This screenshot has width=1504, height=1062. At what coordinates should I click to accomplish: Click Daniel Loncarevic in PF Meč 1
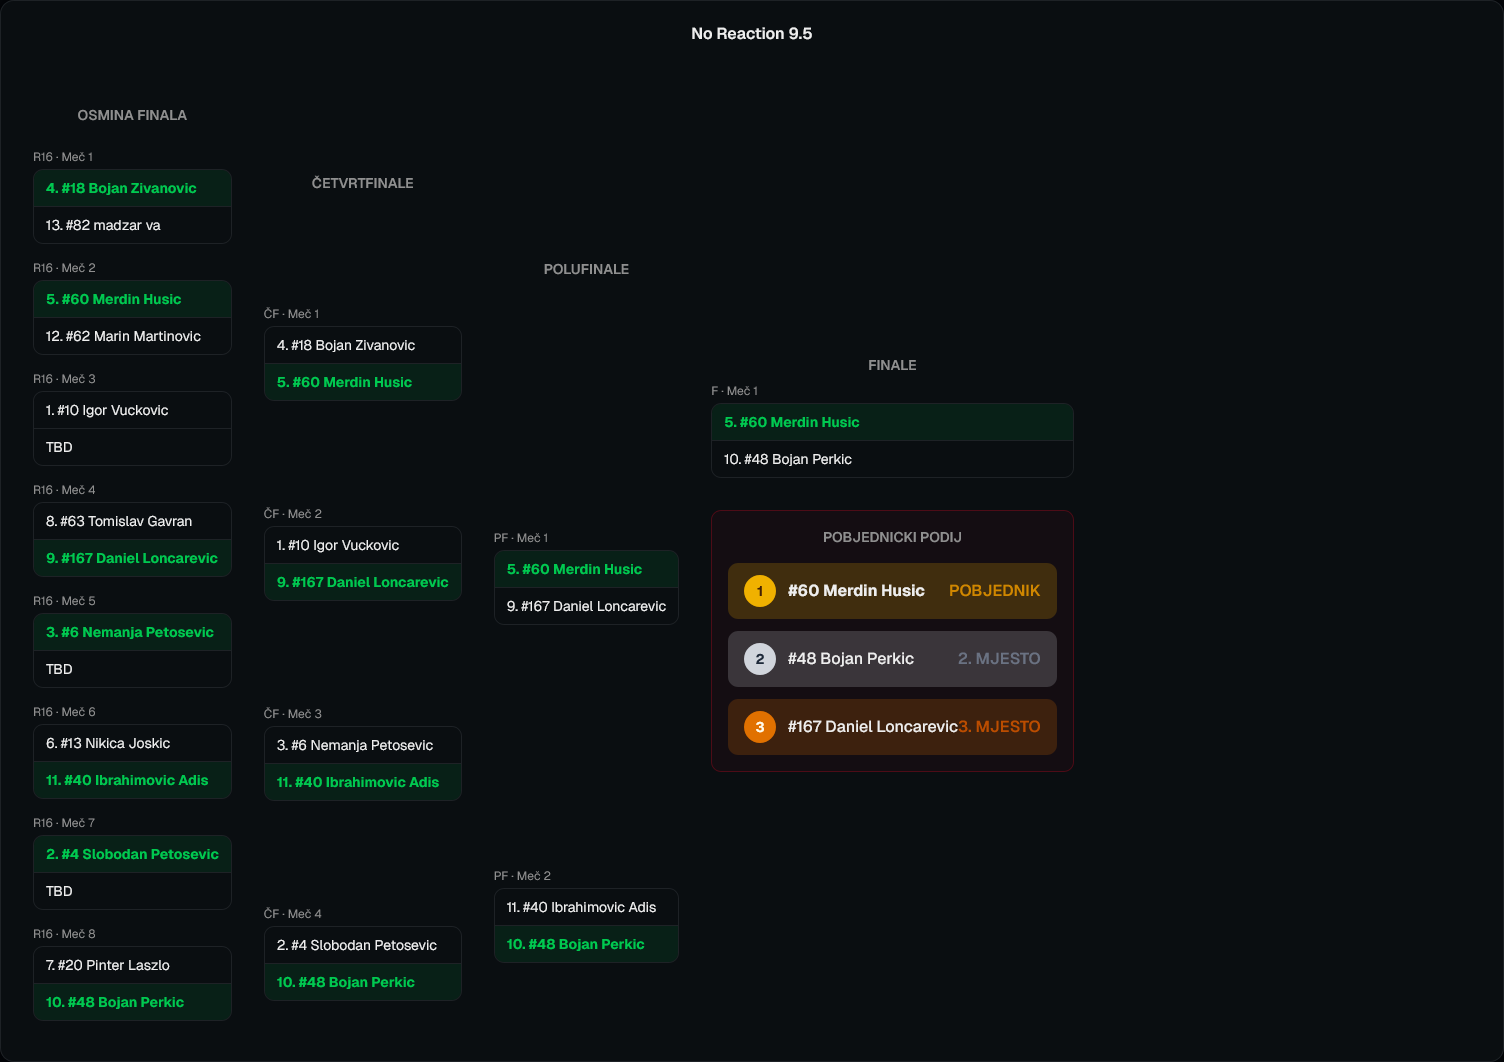click(x=586, y=606)
